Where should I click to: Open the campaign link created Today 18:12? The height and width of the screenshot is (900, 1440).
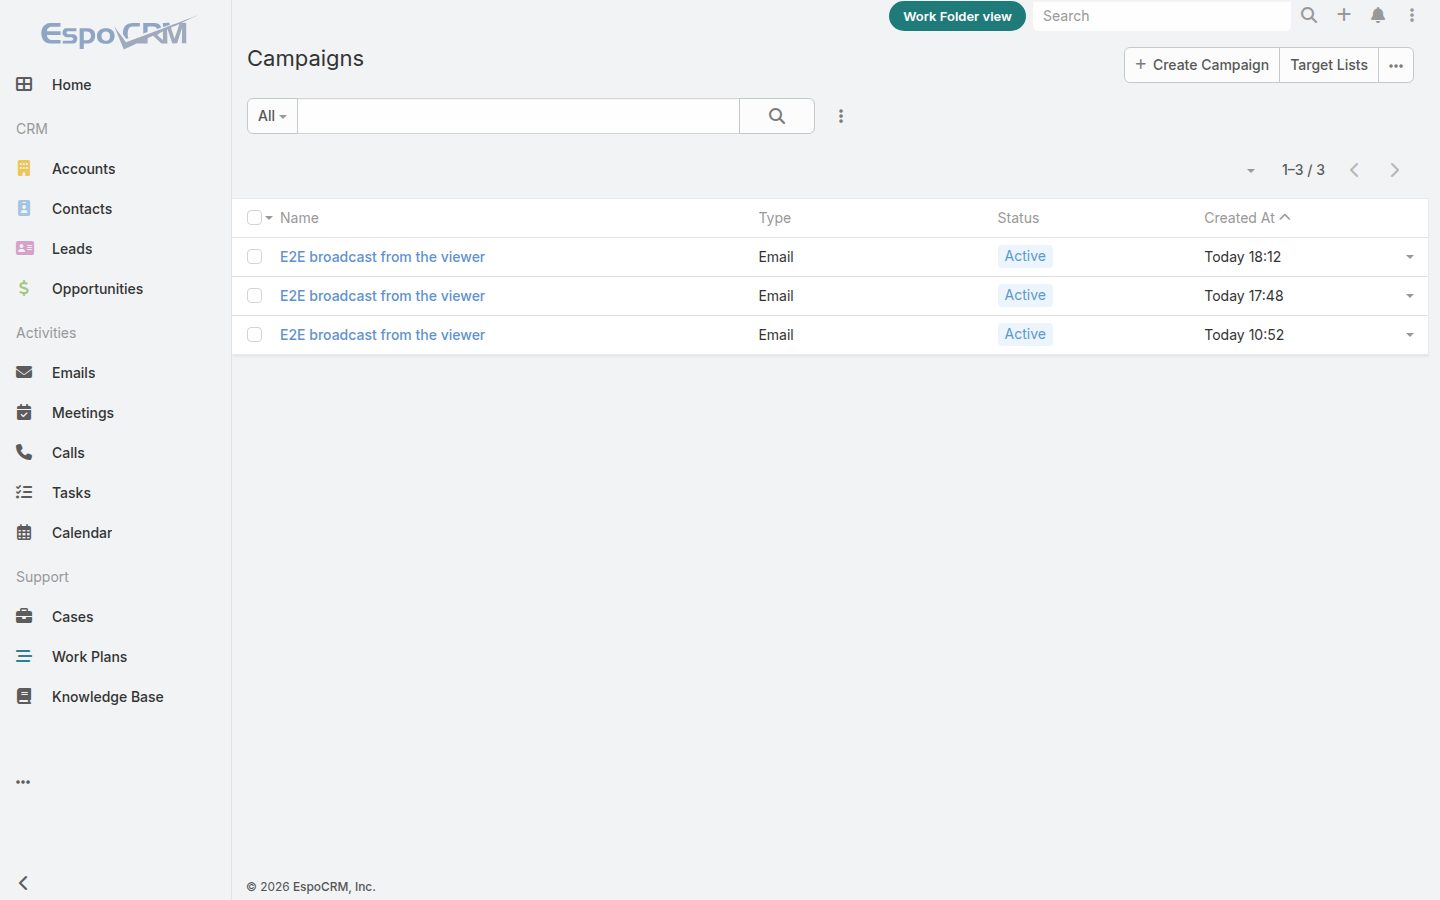[382, 257]
